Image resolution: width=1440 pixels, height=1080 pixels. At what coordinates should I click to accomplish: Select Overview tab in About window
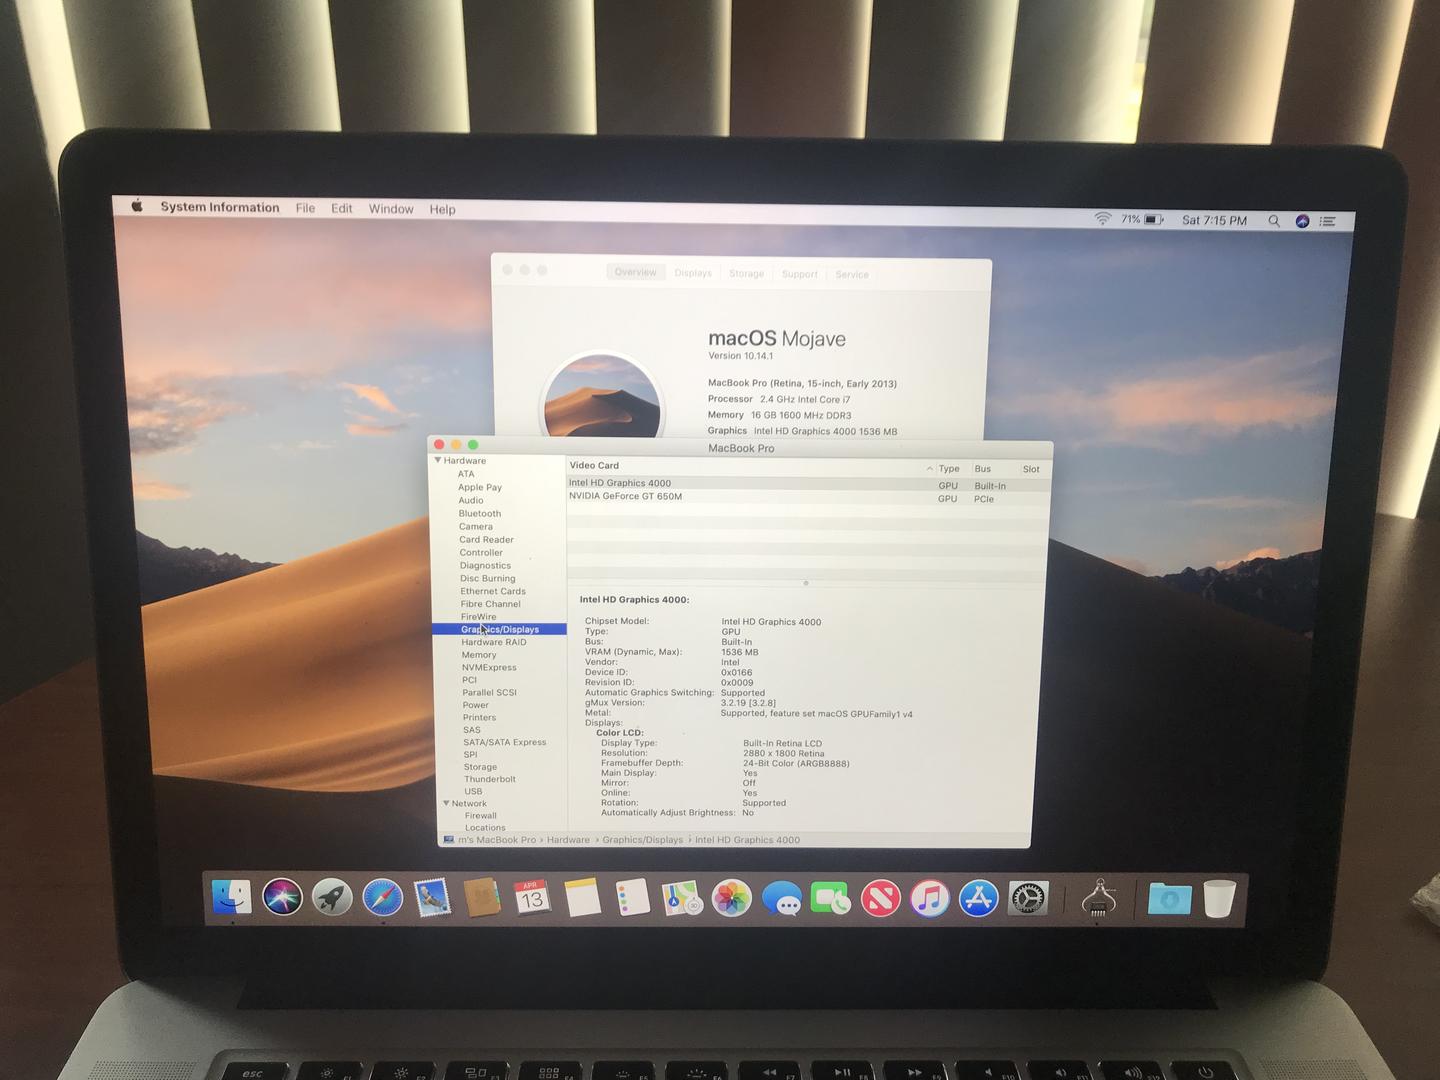(635, 272)
